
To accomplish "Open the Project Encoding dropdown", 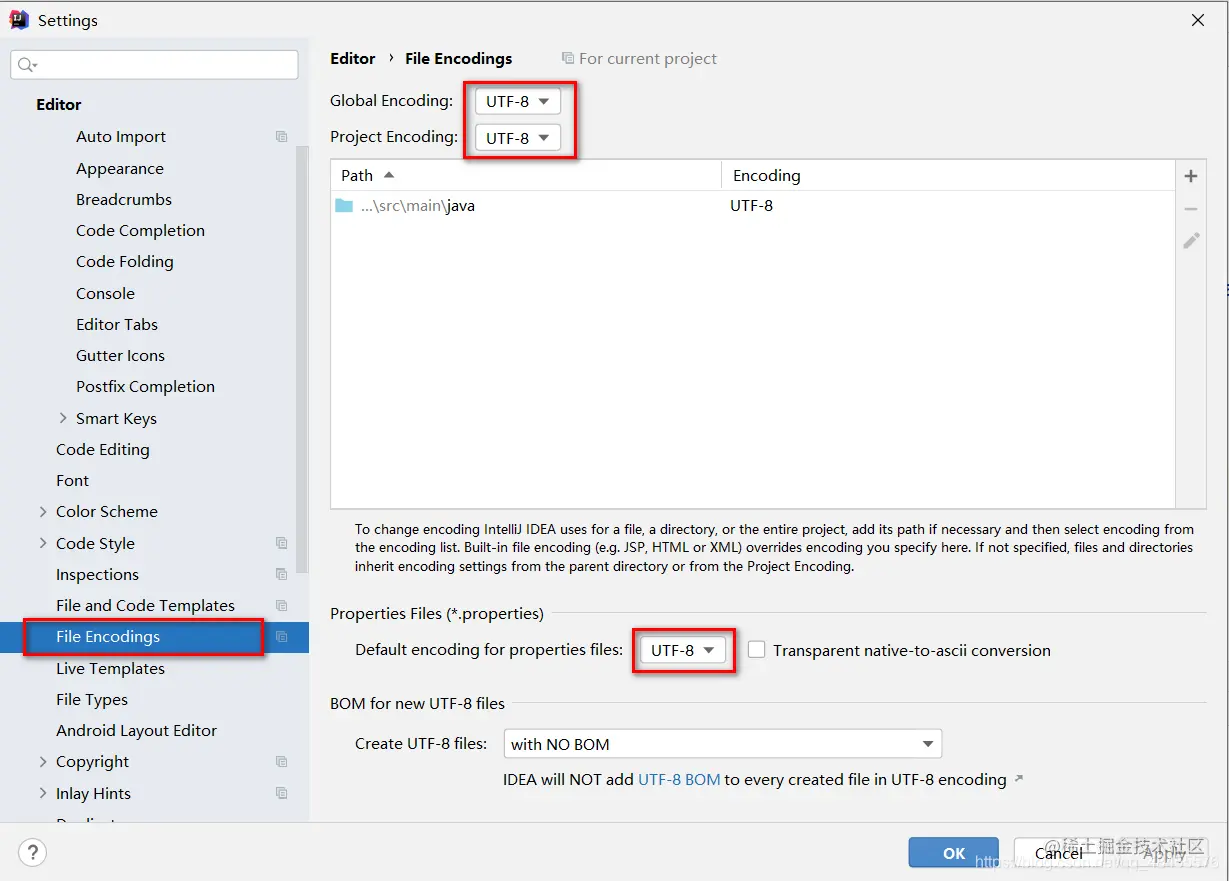I will coord(517,138).
